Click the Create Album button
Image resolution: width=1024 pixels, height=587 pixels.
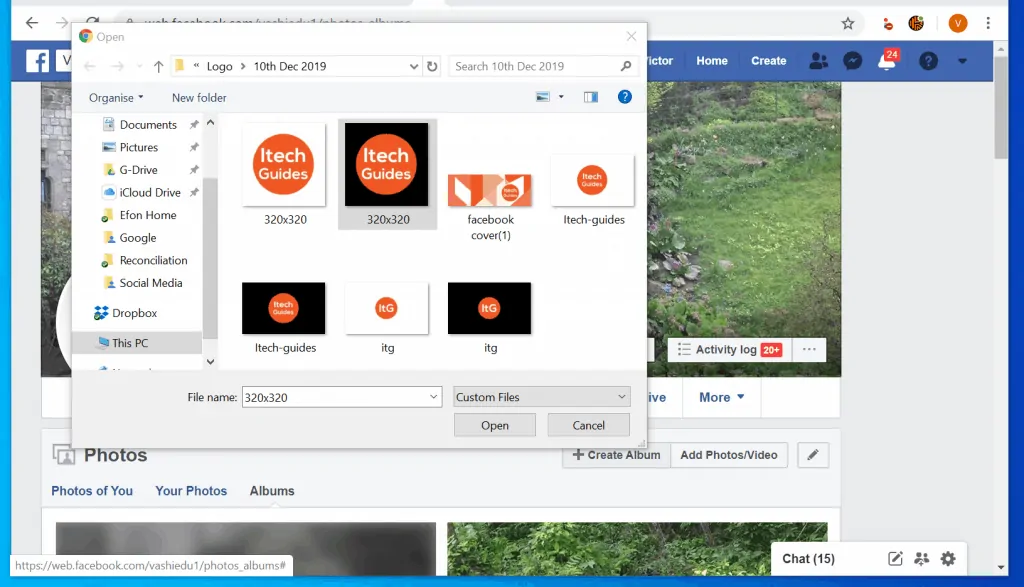(x=615, y=455)
